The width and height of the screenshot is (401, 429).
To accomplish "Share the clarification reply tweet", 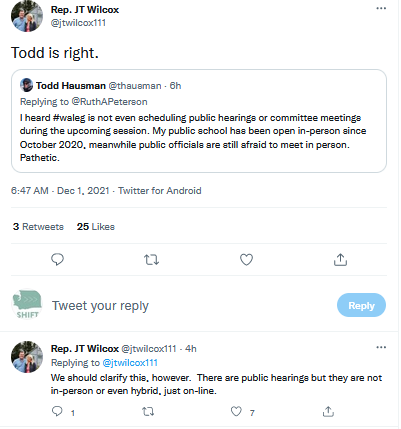I will point(328,412).
